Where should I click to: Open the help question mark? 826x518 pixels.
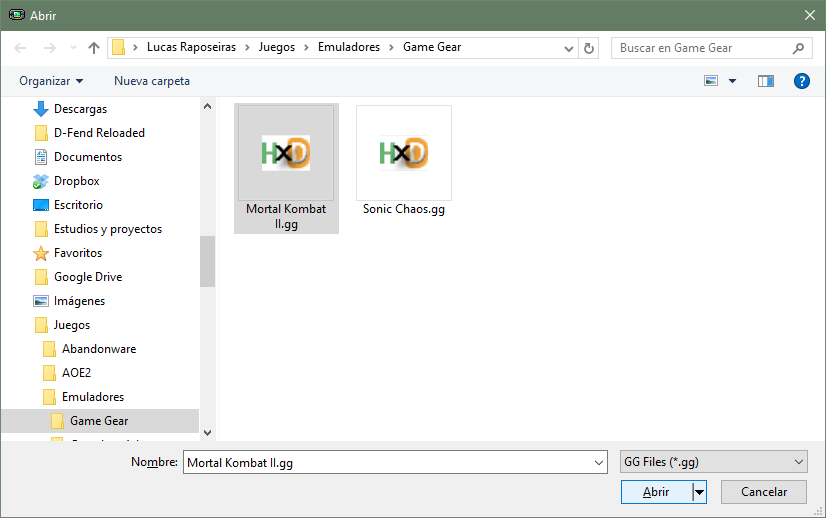(x=801, y=81)
